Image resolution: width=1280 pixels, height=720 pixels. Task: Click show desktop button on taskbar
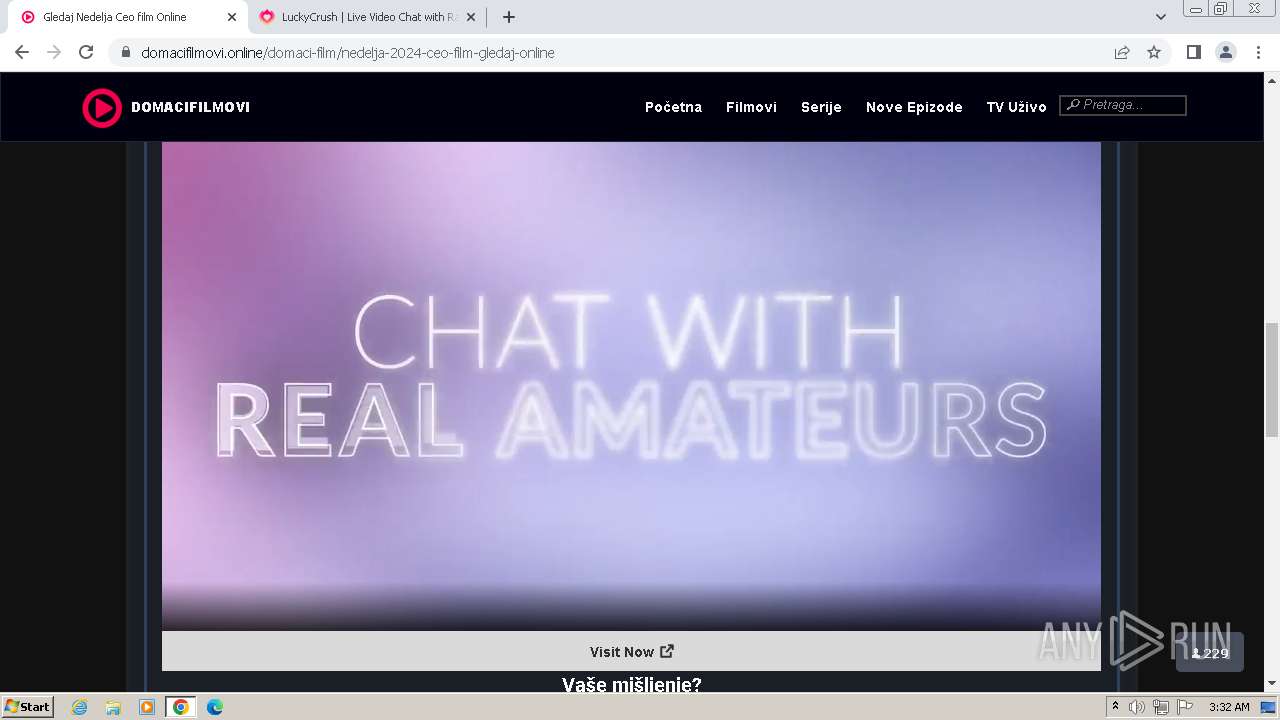tap(1269, 707)
